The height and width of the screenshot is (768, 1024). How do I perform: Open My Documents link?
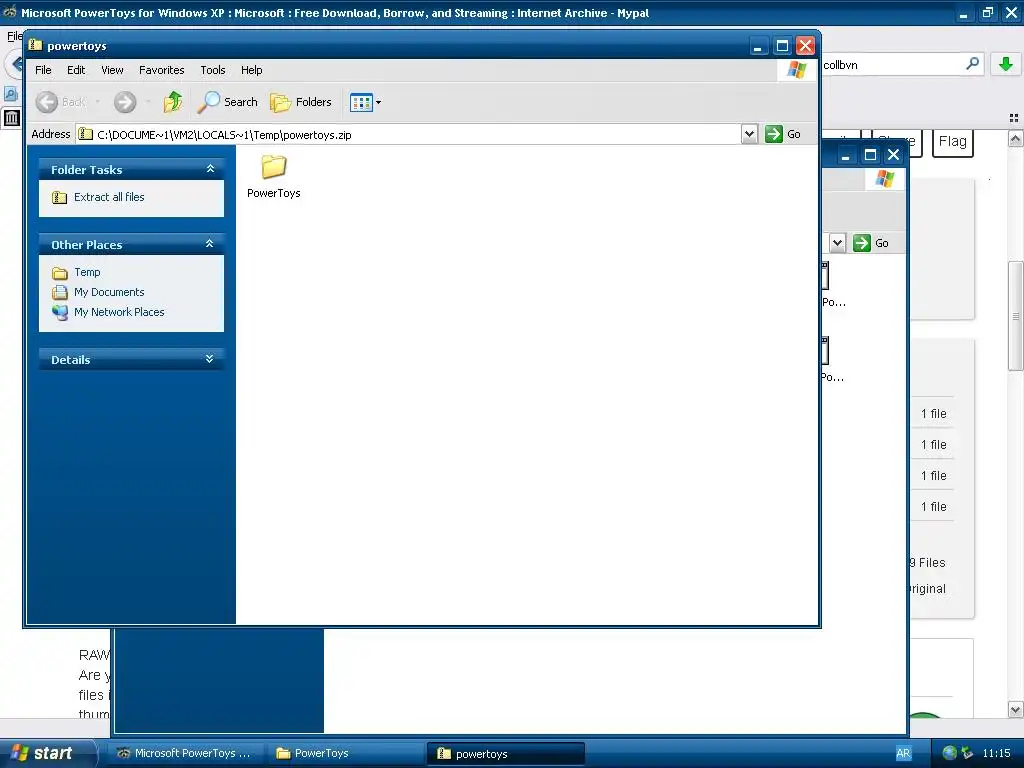pos(109,292)
